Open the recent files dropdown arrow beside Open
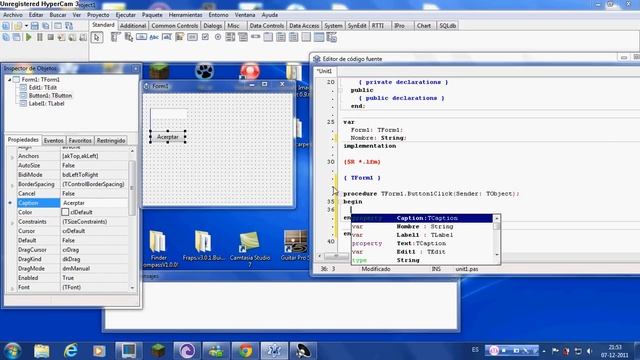 (26, 26)
